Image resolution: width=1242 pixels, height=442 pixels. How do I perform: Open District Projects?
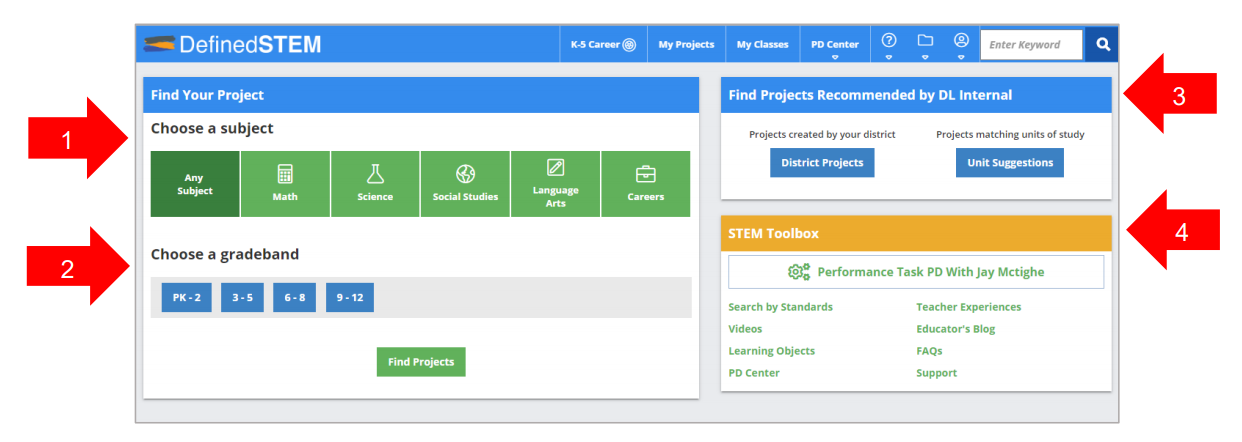tap(822, 163)
